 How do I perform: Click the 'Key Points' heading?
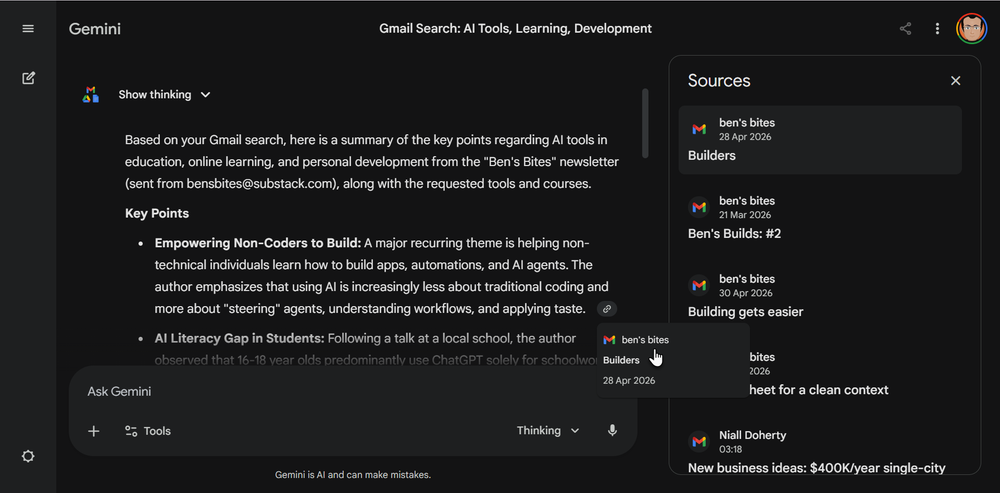(x=157, y=213)
